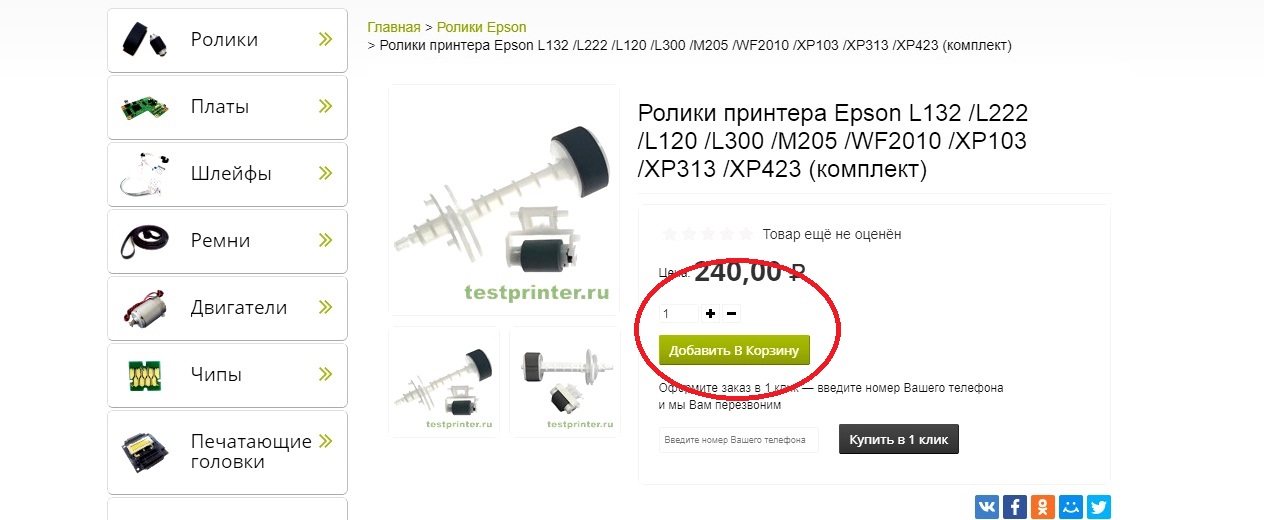Open the Платы circuit board icon

[x=143, y=106]
